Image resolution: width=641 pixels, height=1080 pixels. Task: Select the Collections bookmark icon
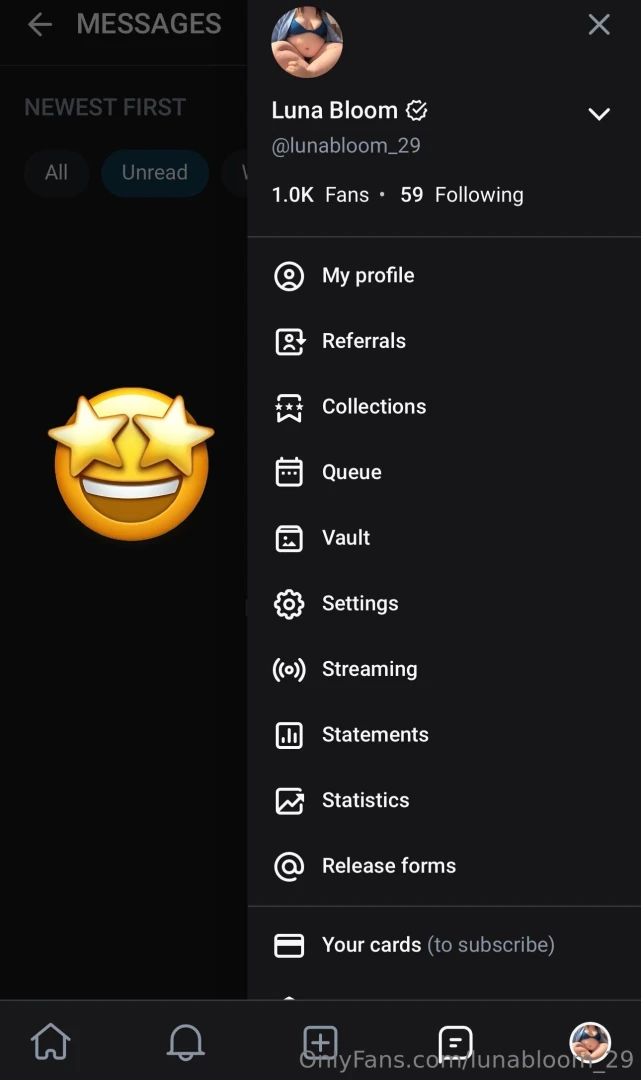click(289, 407)
